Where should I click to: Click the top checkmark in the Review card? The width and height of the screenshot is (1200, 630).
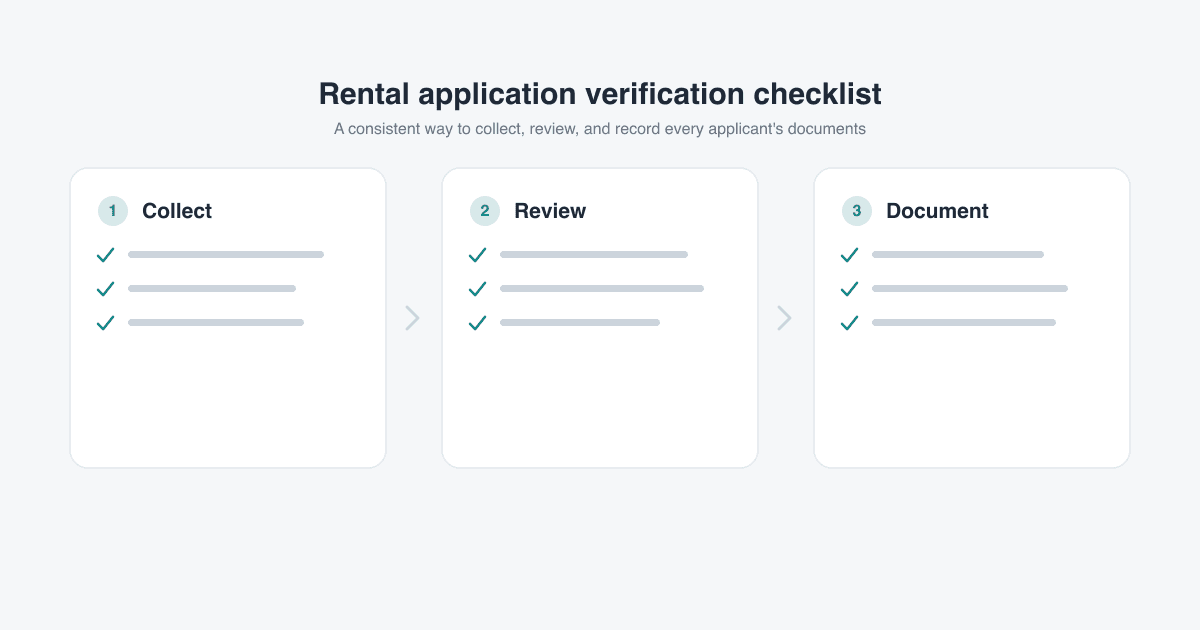click(478, 255)
